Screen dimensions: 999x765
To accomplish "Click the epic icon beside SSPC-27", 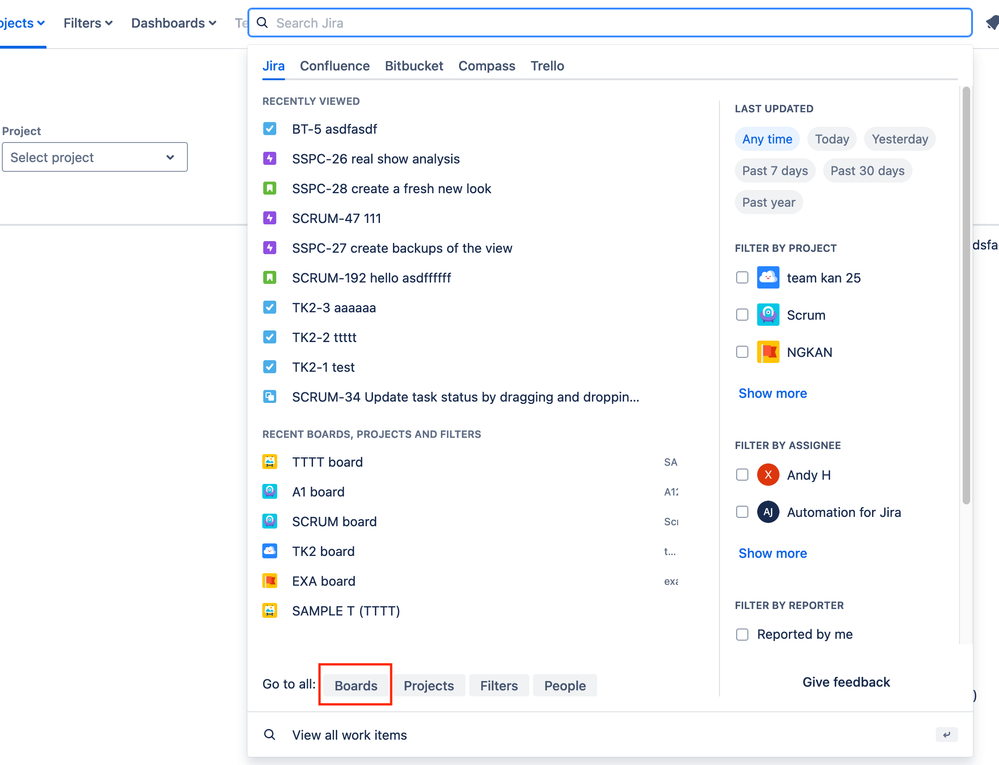I will point(270,248).
